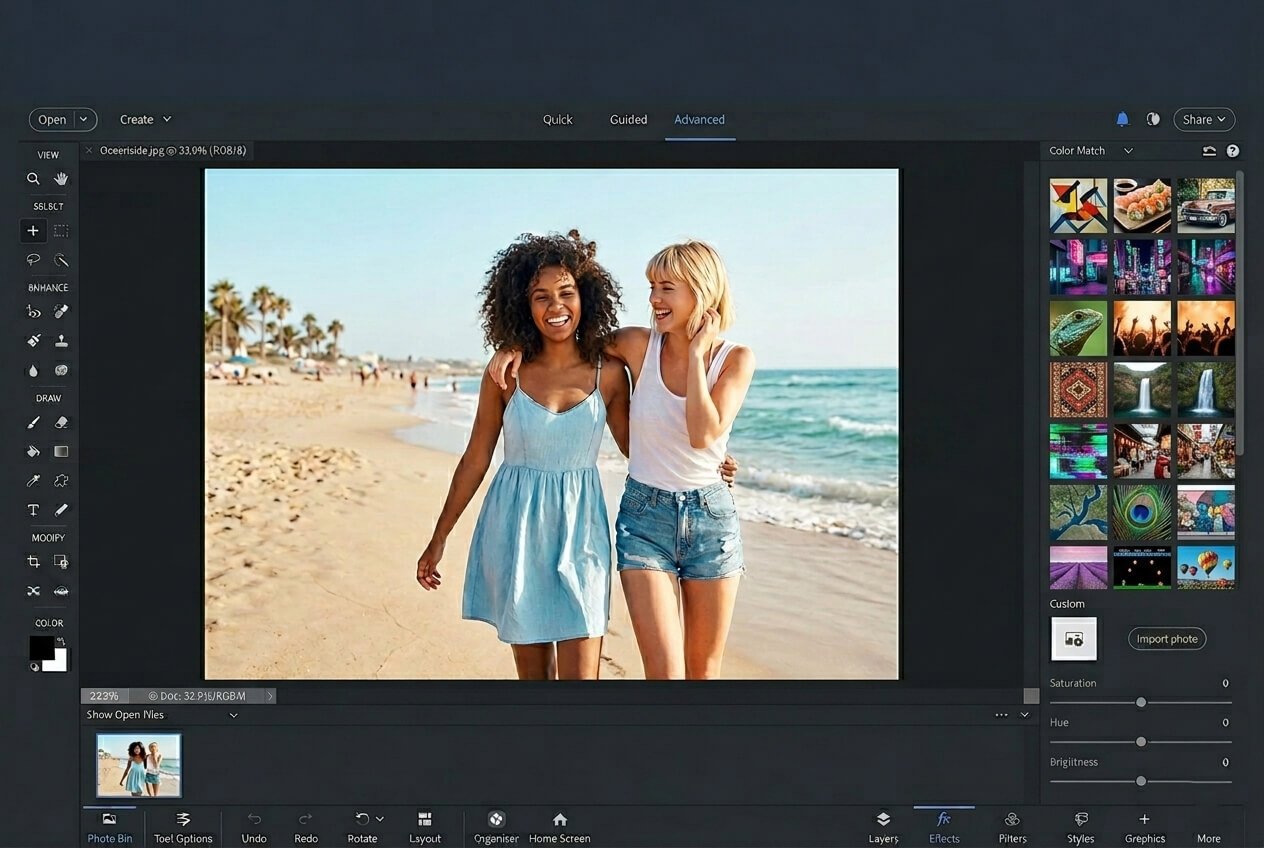Open the Create menu
The width and height of the screenshot is (1264, 848).
pos(145,119)
